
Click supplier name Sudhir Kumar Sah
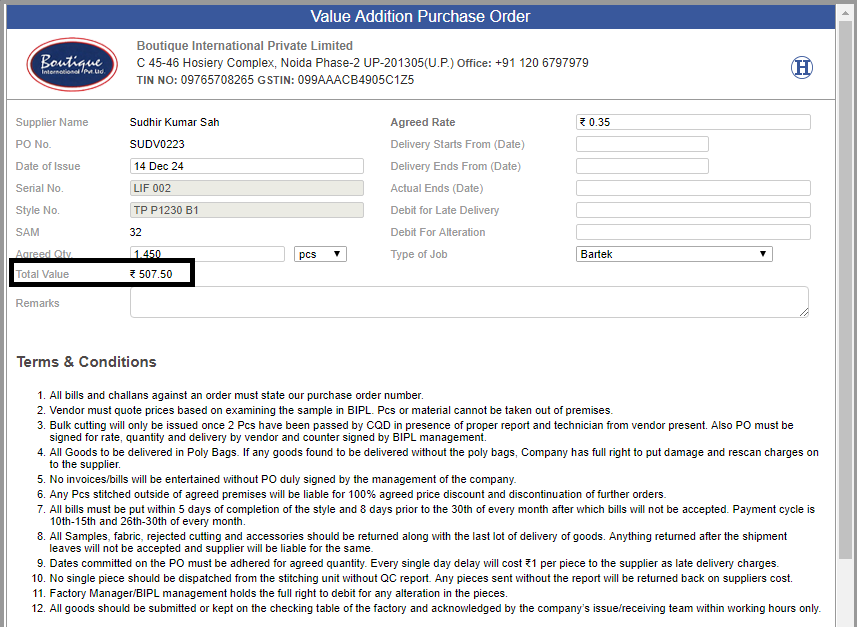point(174,122)
